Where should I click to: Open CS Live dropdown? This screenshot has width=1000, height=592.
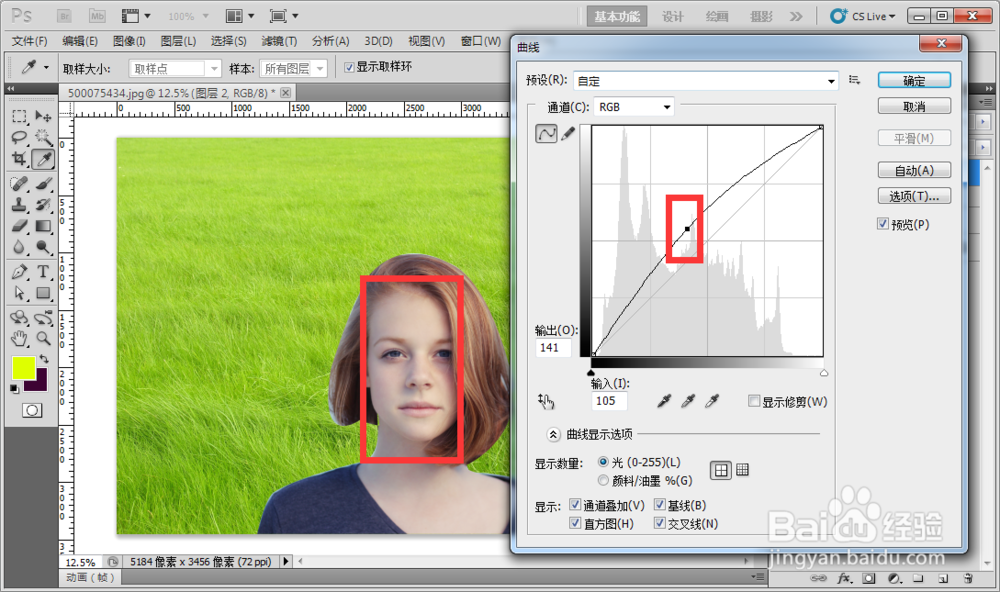tap(864, 16)
